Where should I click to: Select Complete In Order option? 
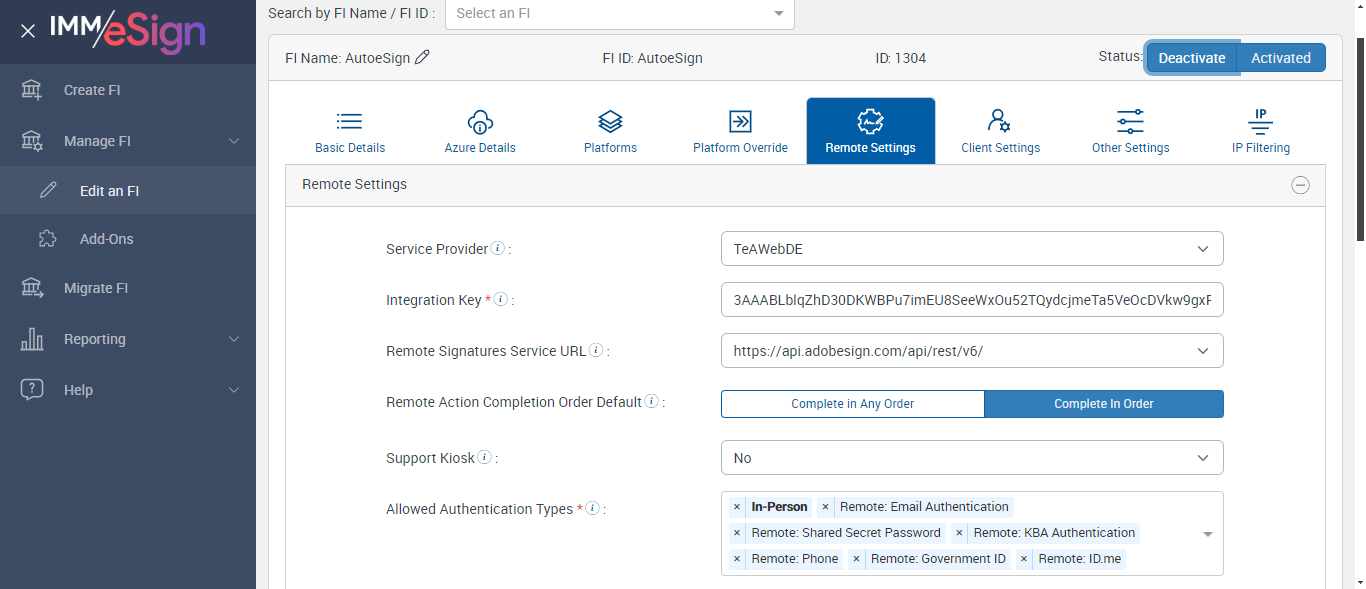tap(1103, 404)
